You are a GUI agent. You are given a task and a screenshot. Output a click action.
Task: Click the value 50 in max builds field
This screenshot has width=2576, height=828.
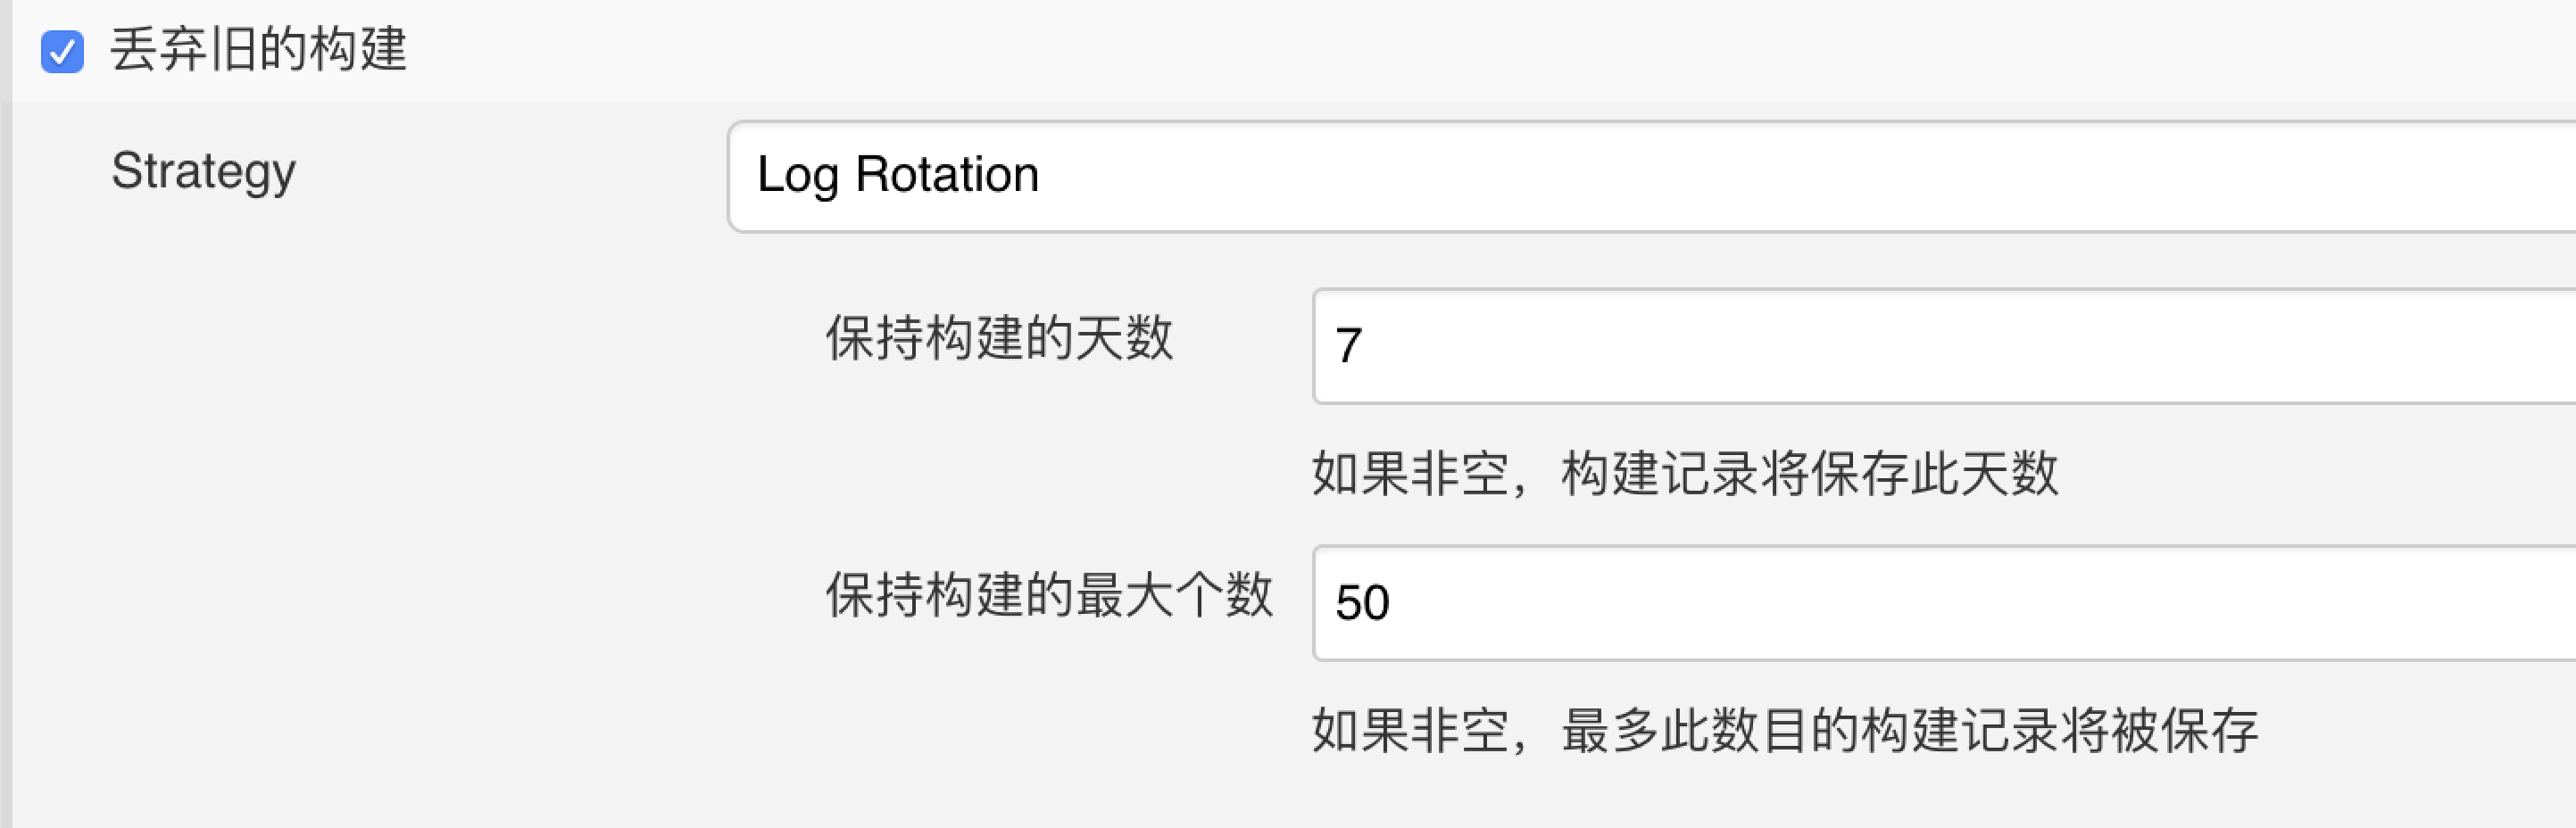1362,603
